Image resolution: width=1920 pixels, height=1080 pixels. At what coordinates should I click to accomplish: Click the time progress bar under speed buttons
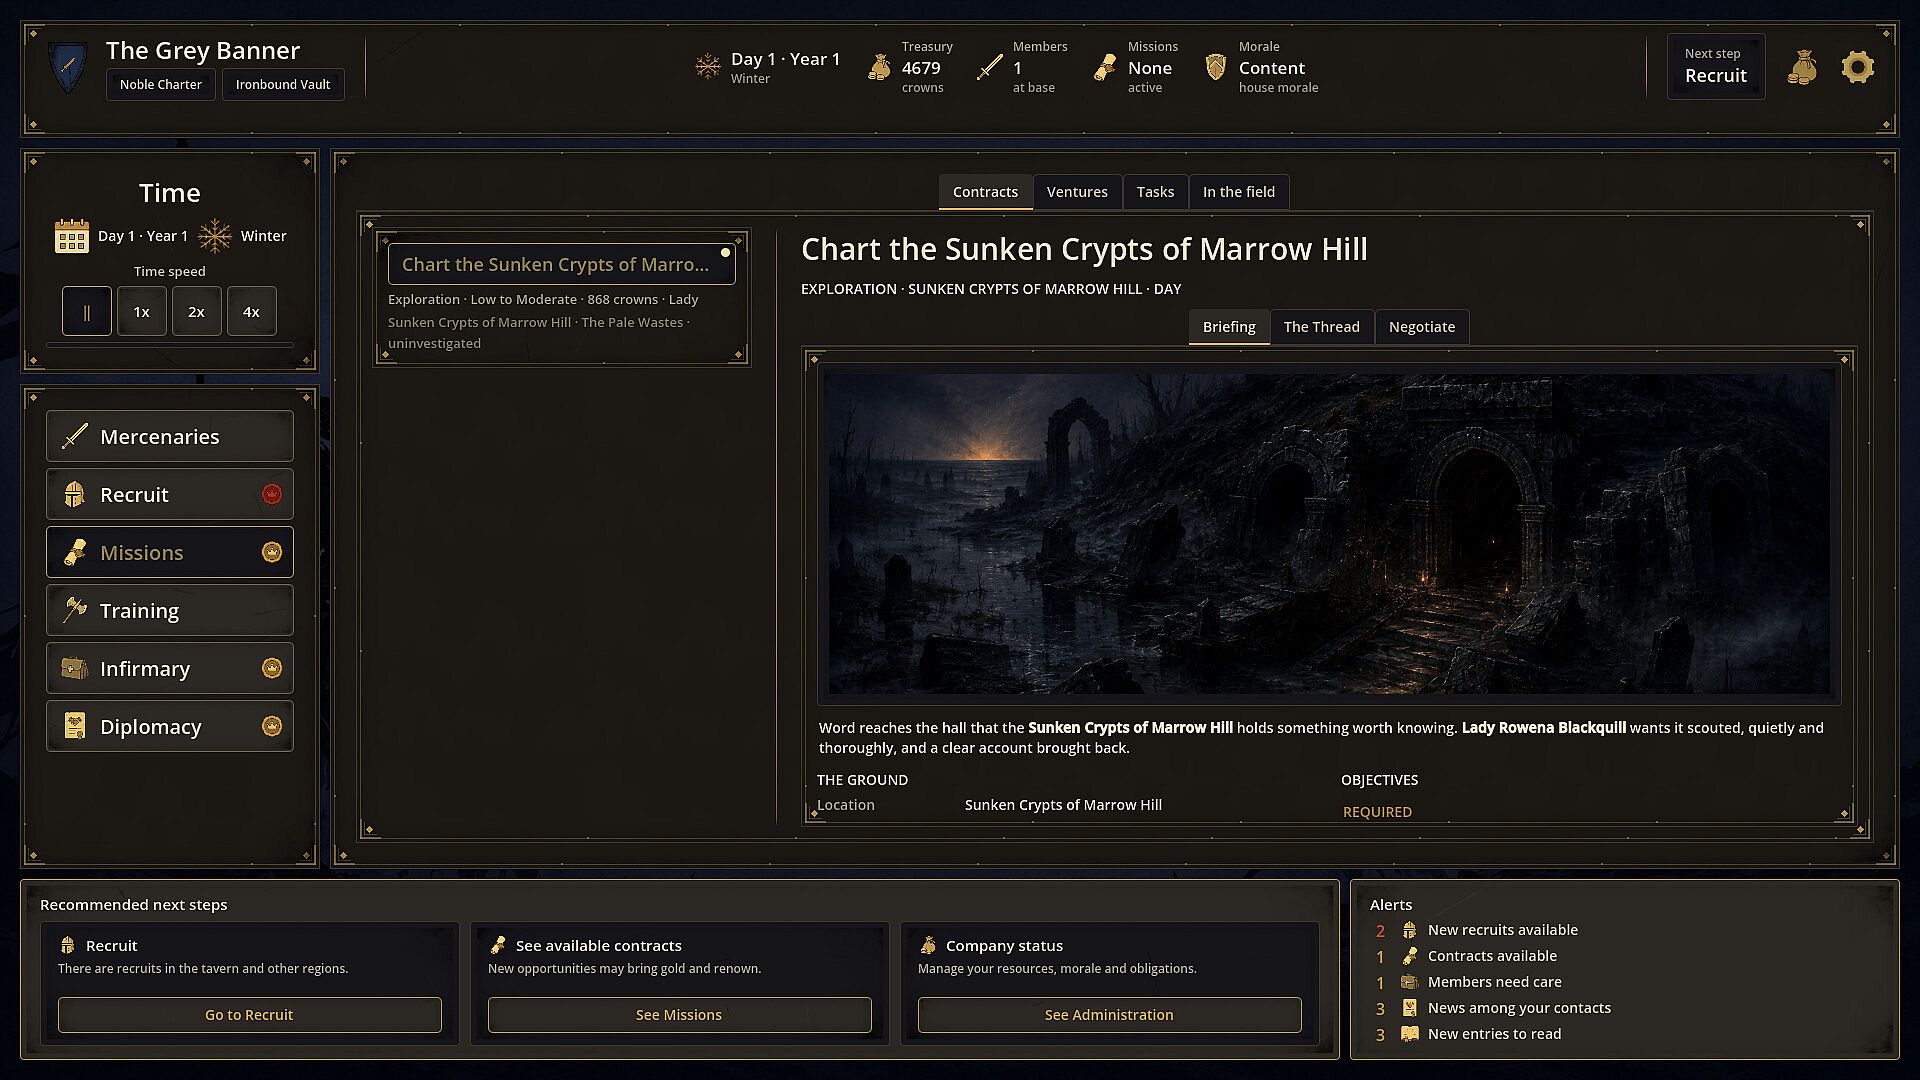[170, 346]
